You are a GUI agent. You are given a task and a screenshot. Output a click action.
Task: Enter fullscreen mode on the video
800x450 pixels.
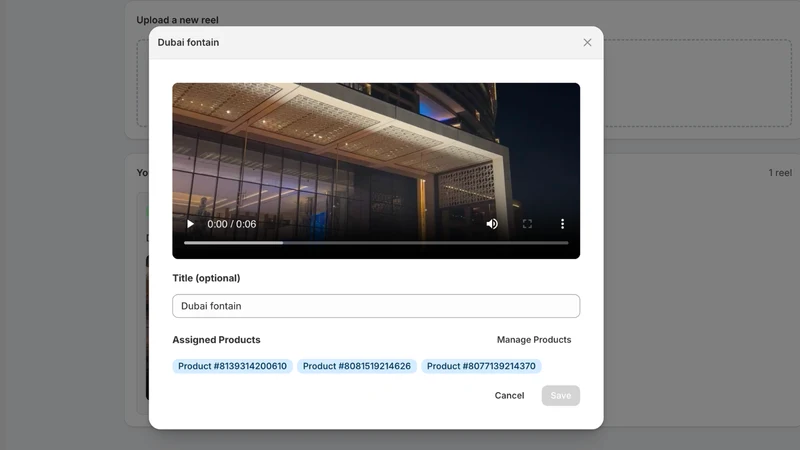pyautogui.click(x=527, y=224)
